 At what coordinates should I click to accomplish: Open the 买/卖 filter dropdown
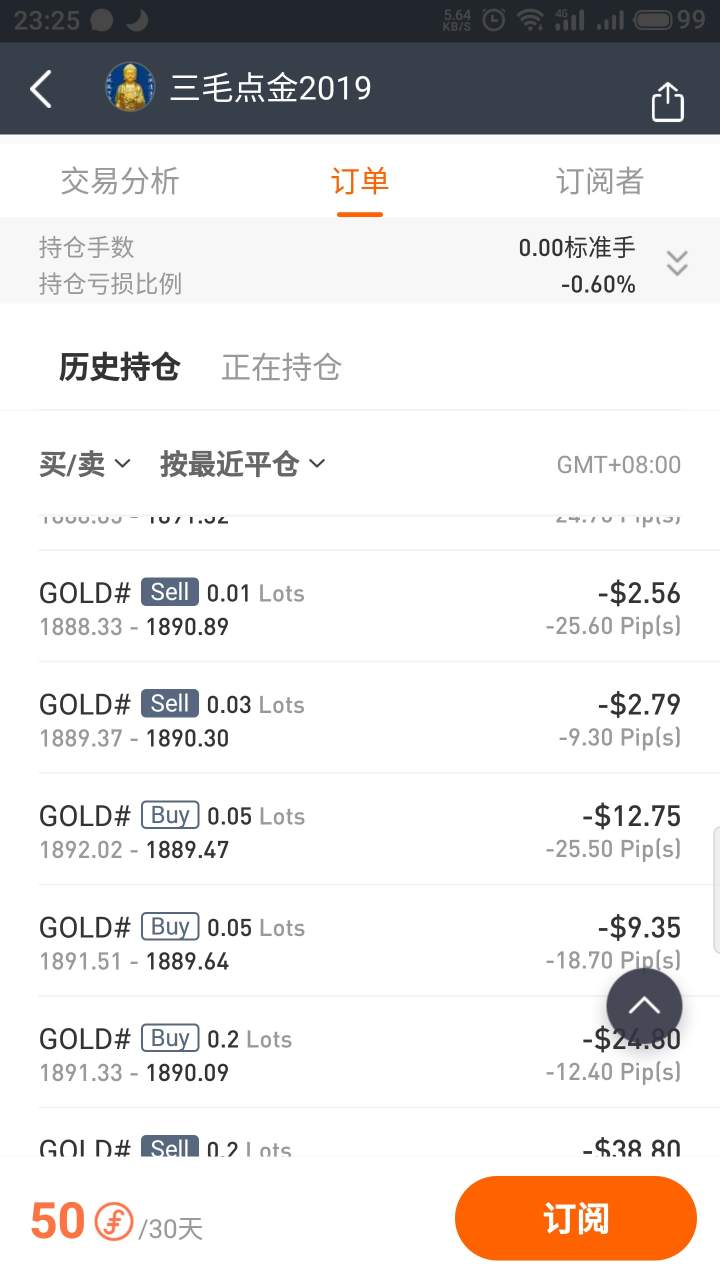point(85,464)
